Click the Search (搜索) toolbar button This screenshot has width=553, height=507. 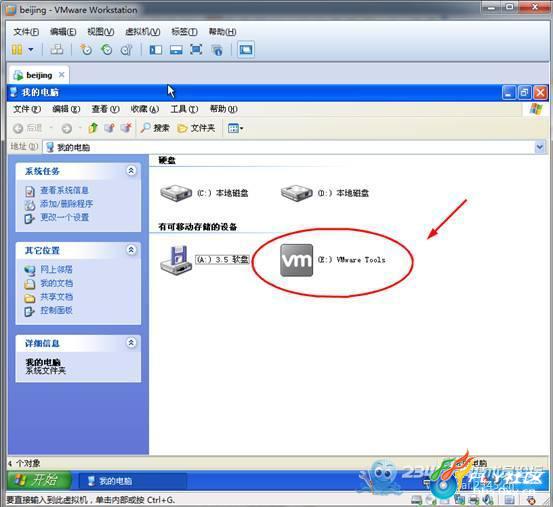coord(155,128)
